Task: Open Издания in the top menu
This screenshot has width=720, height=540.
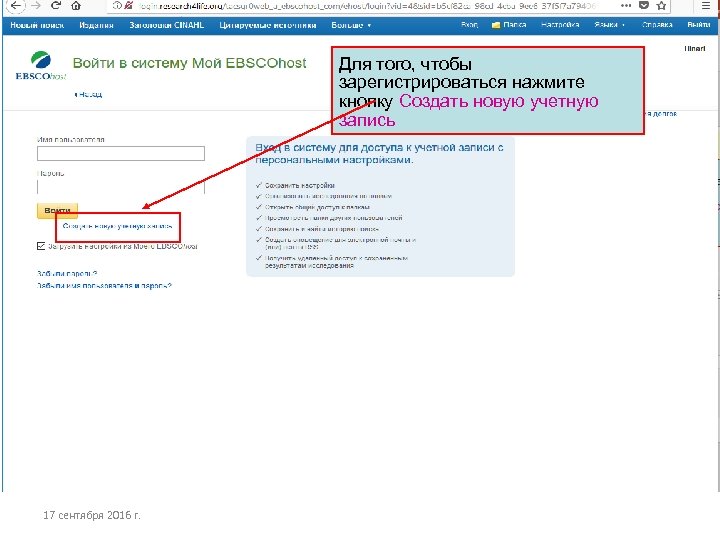Action: point(96,25)
